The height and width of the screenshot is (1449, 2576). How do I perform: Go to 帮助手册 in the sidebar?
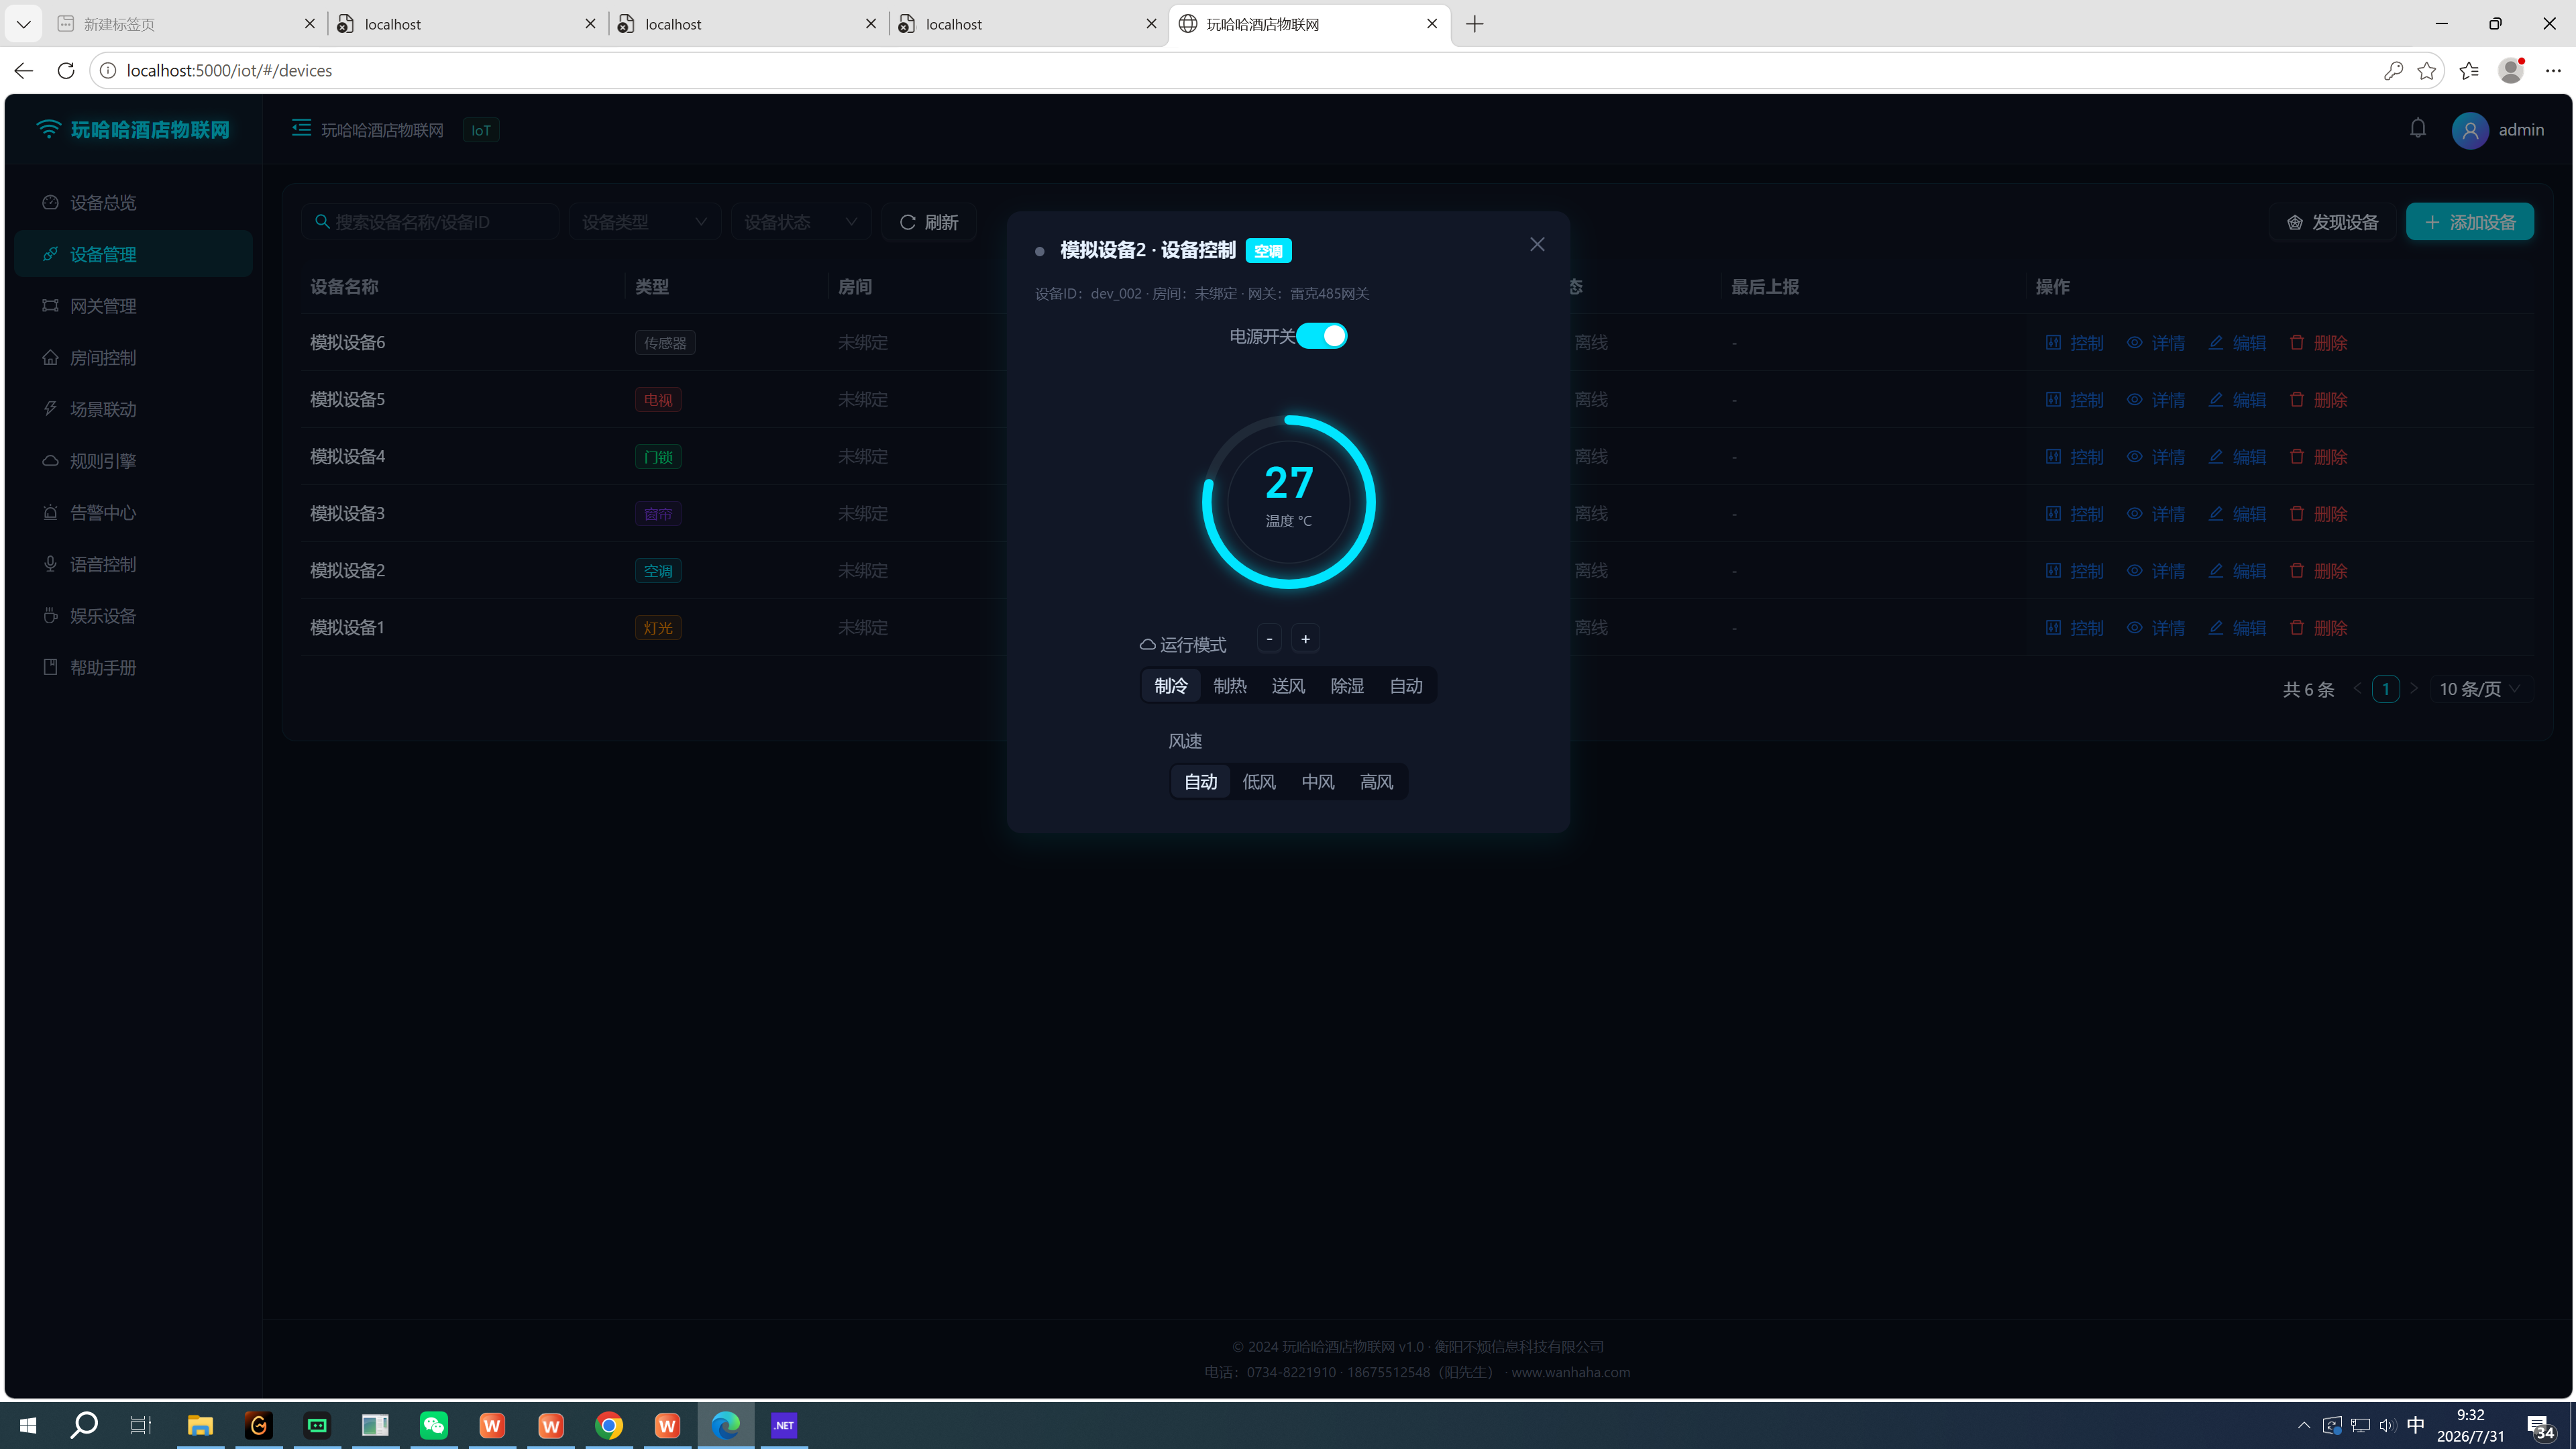[x=134, y=668]
